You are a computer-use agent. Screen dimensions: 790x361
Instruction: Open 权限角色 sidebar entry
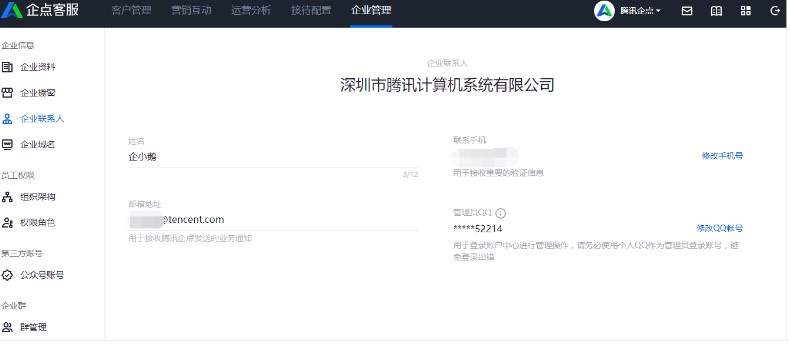pos(38,223)
